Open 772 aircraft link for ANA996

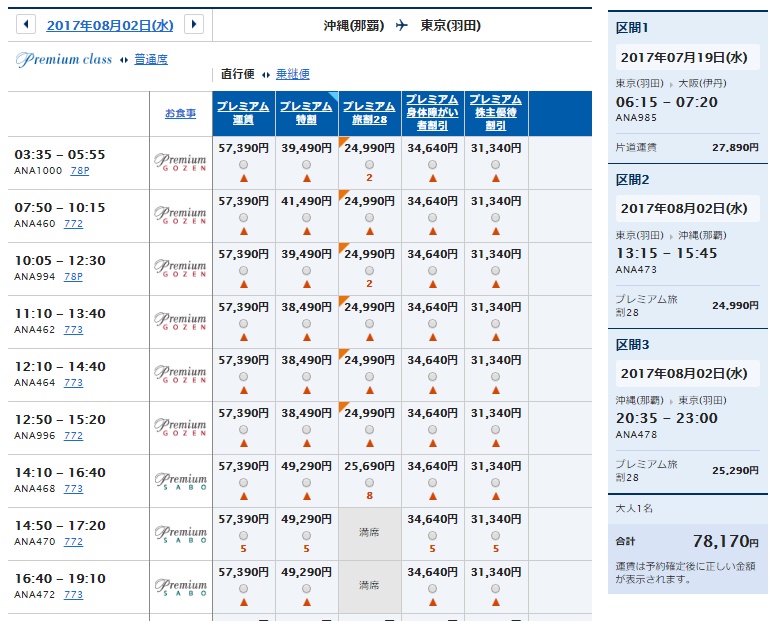pyautogui.click(x=73, y=435)
